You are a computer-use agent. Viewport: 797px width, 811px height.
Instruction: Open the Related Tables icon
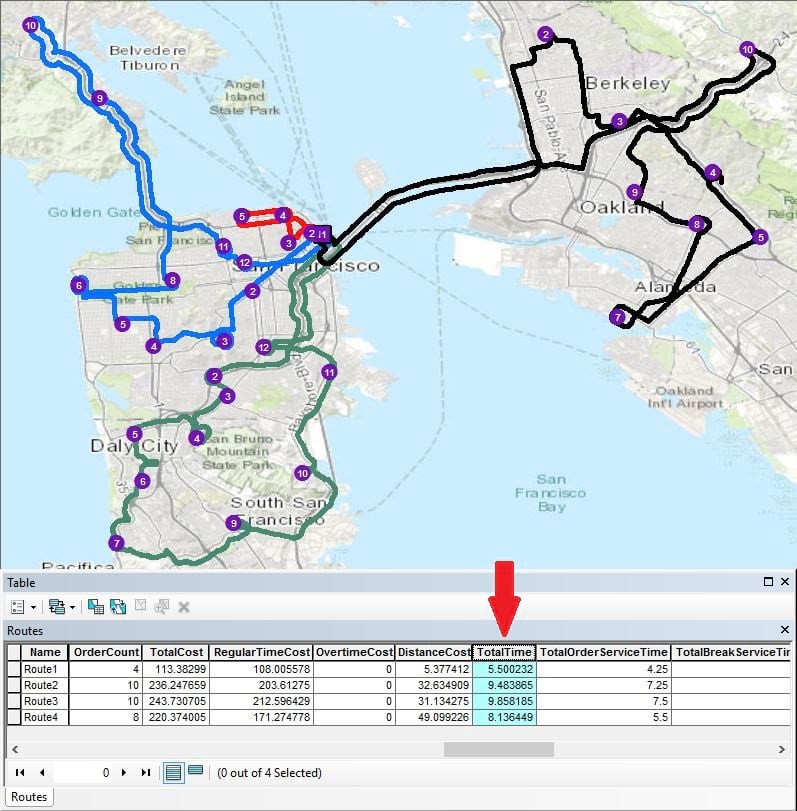(56, 607)
